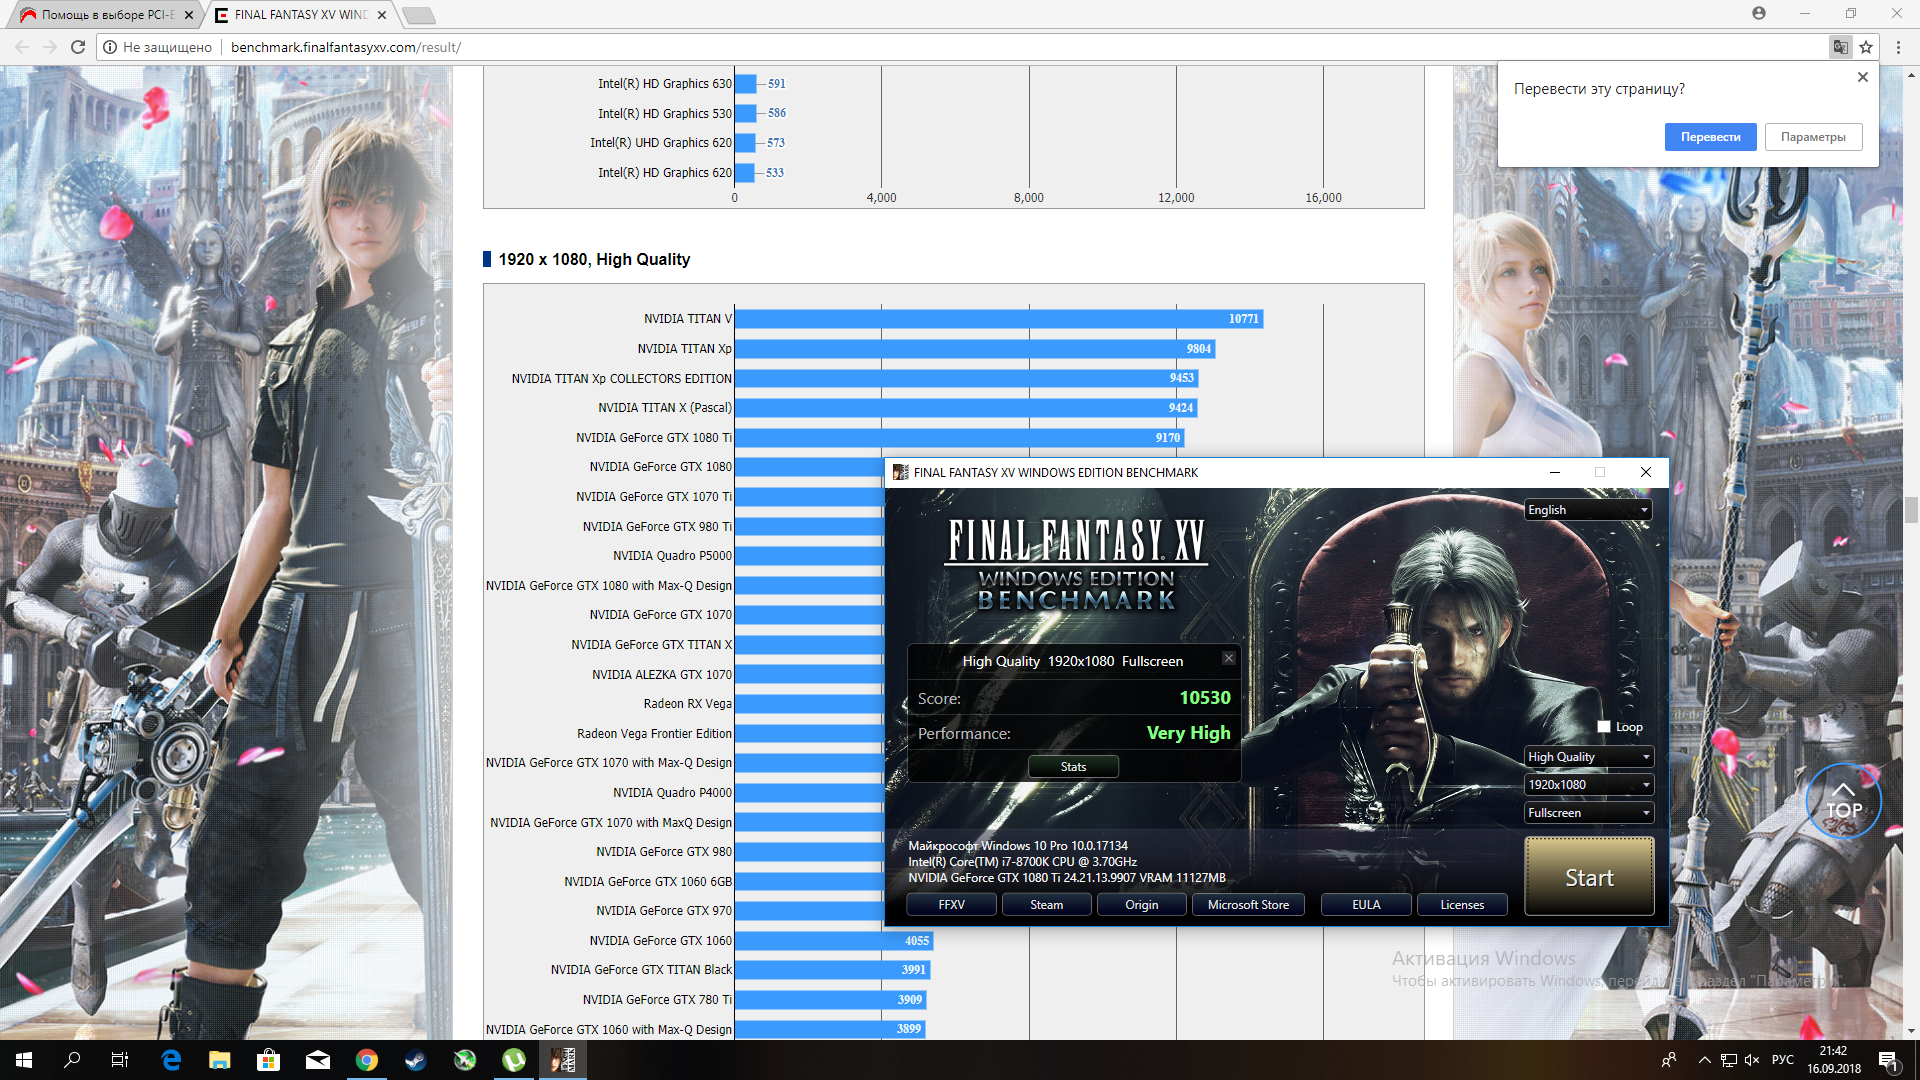
Task: Open the Fullscreen display mode dropdown
Action: coord(1588,813)
